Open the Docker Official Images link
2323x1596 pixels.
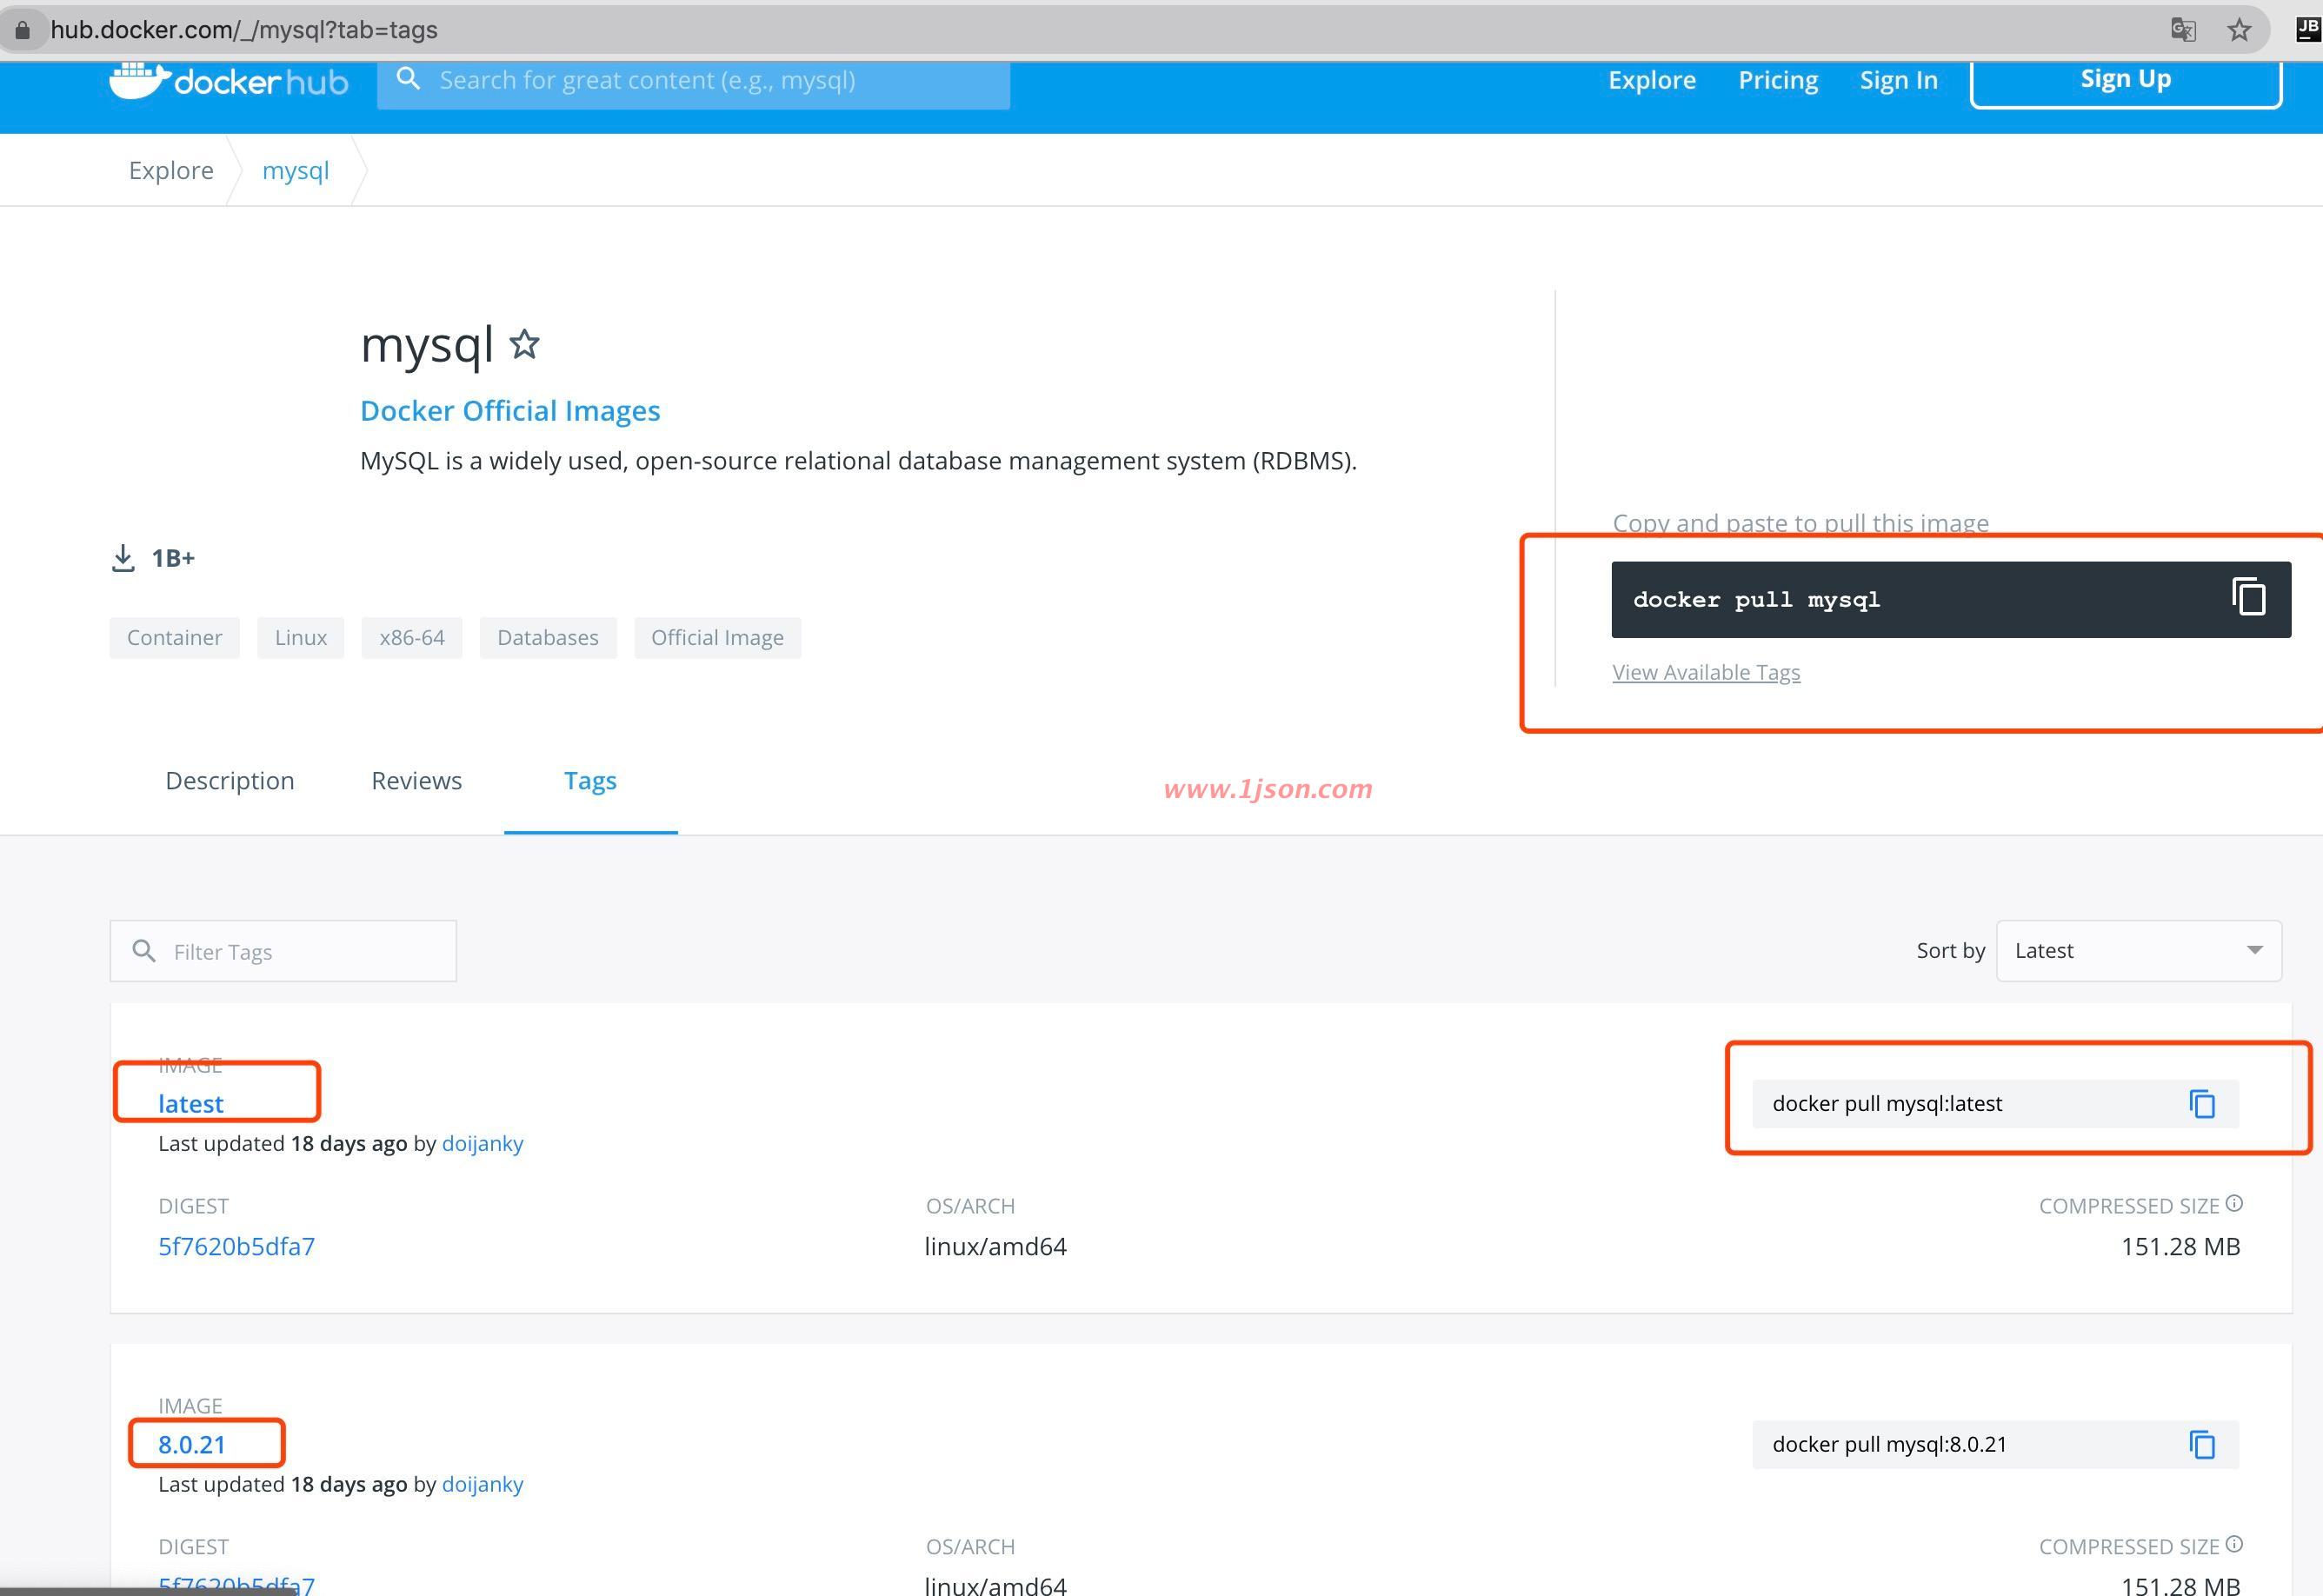point(510,410)
